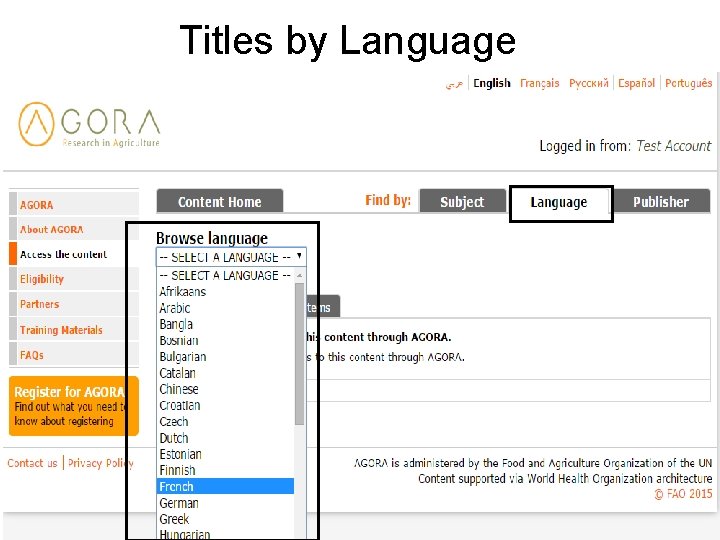Image resolution: width=720 pixels, height=540 pixels.
Task: Pick Catalan from the dropdown list
Action: (225, 373)
